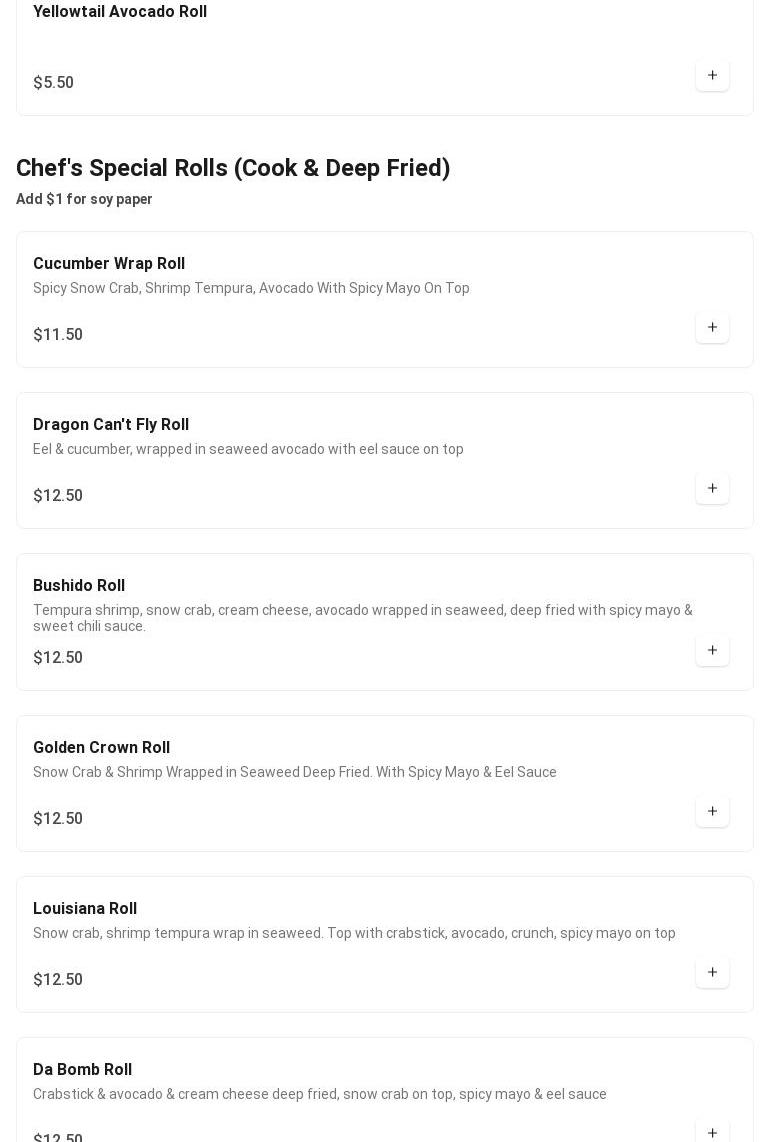Open the Yellowtail Avocado Roll item title
Image resolution: width=770 pixels, height=1142 pixels.
[x=120, y=12]
